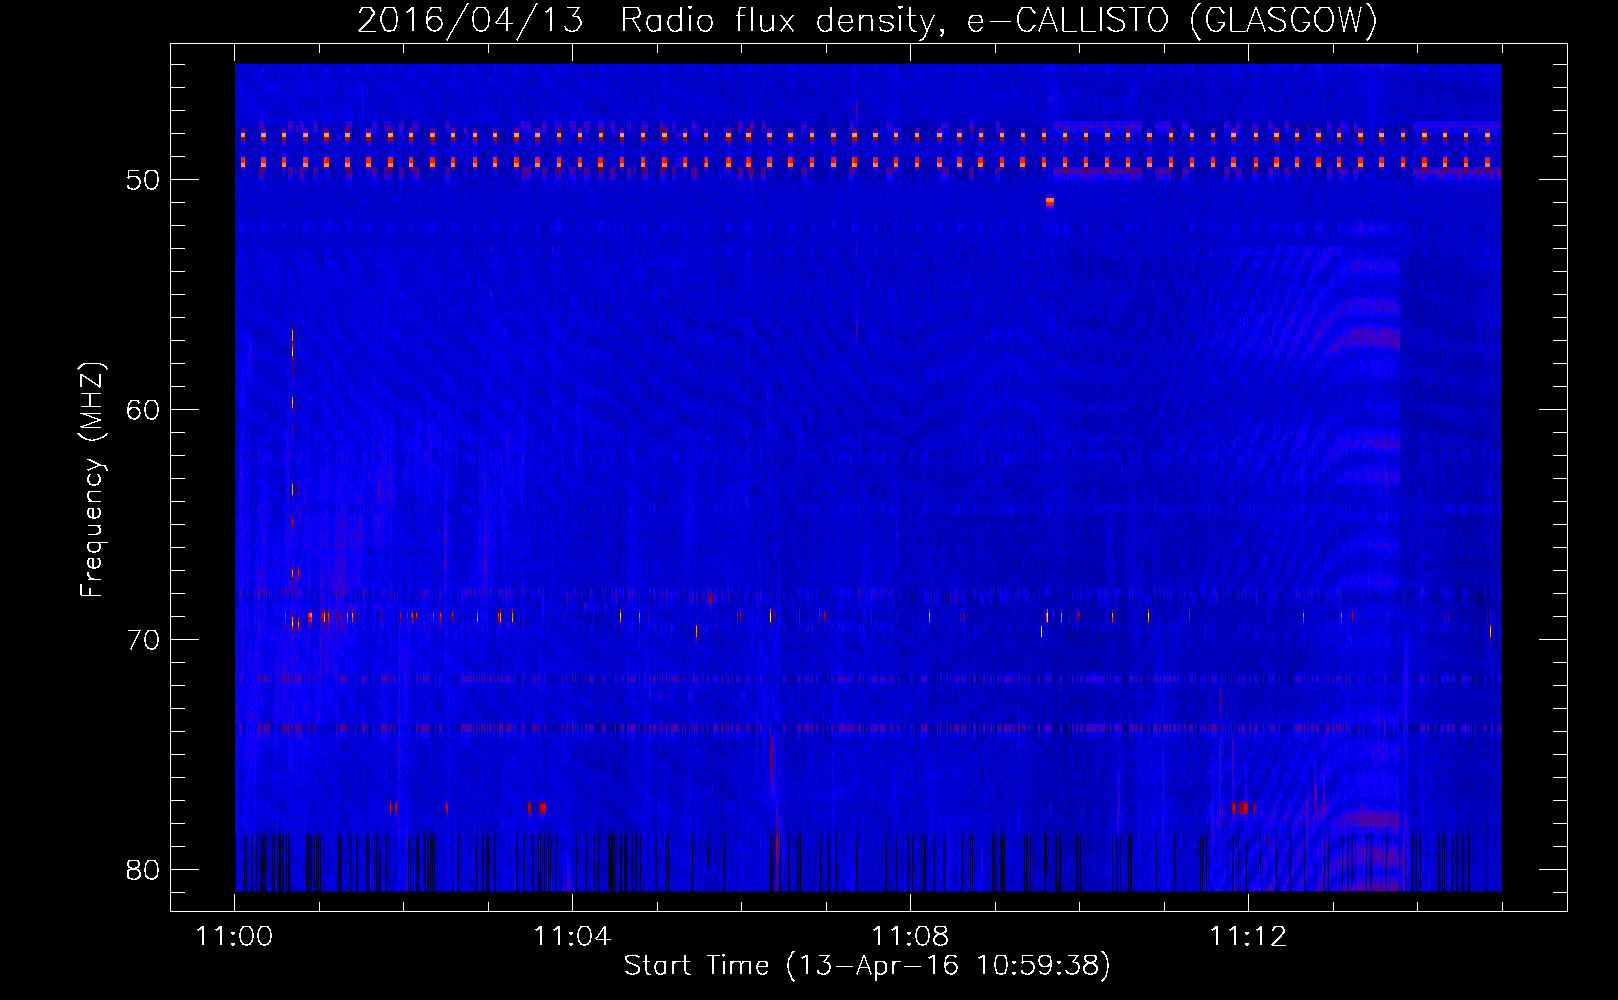The width and height of the screenshot is (1618, 1000).
Task: Click the 11:00 time axis label
Action: (x=235, y=937)
